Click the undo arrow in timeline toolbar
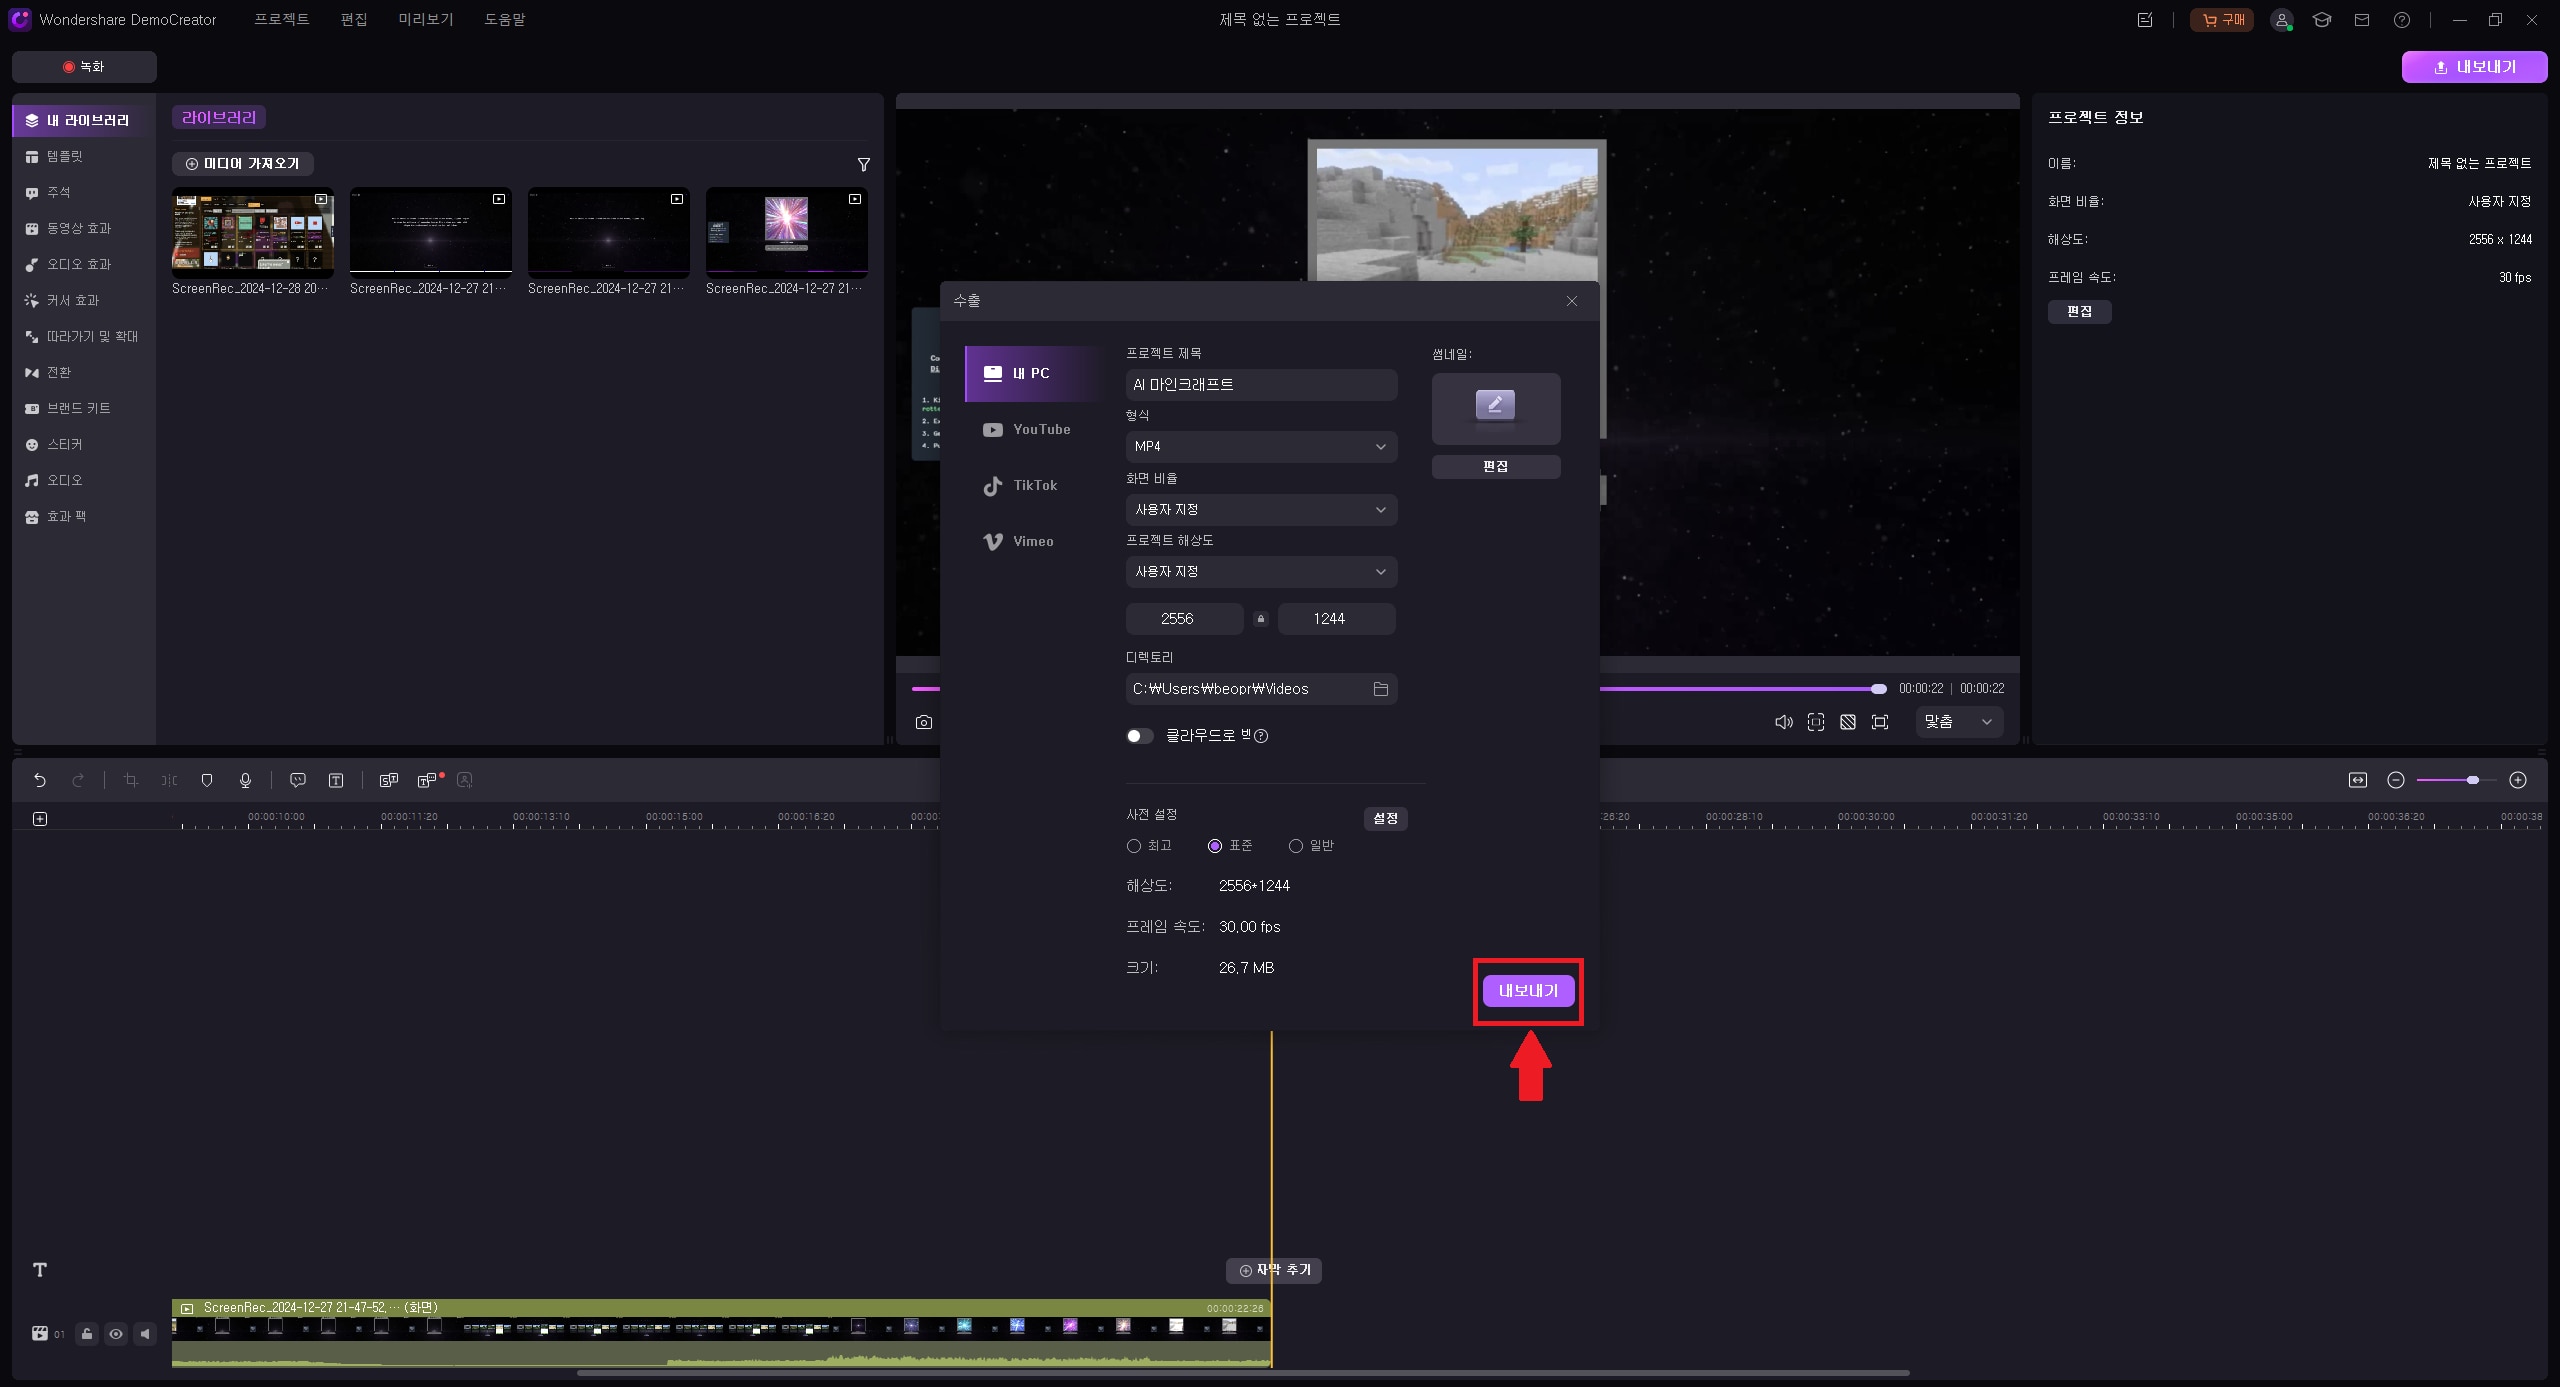Viewport: 2560px width, 1387px height. click(40, 780)
